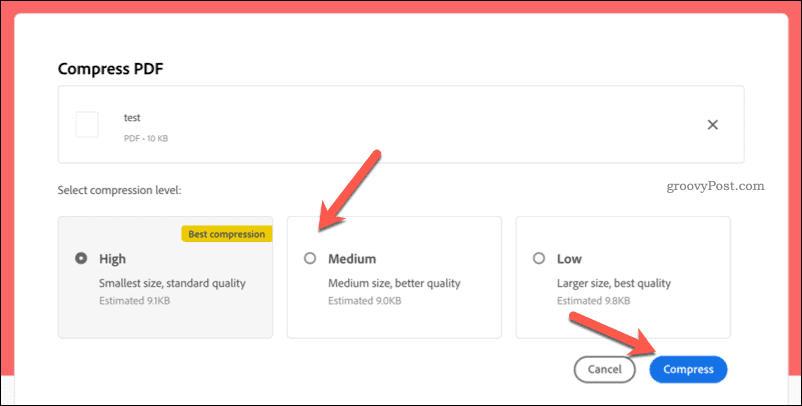Click the "PDF - 10 KB" file info
Screen dimensions: 802x406
(x=146, y=137)
